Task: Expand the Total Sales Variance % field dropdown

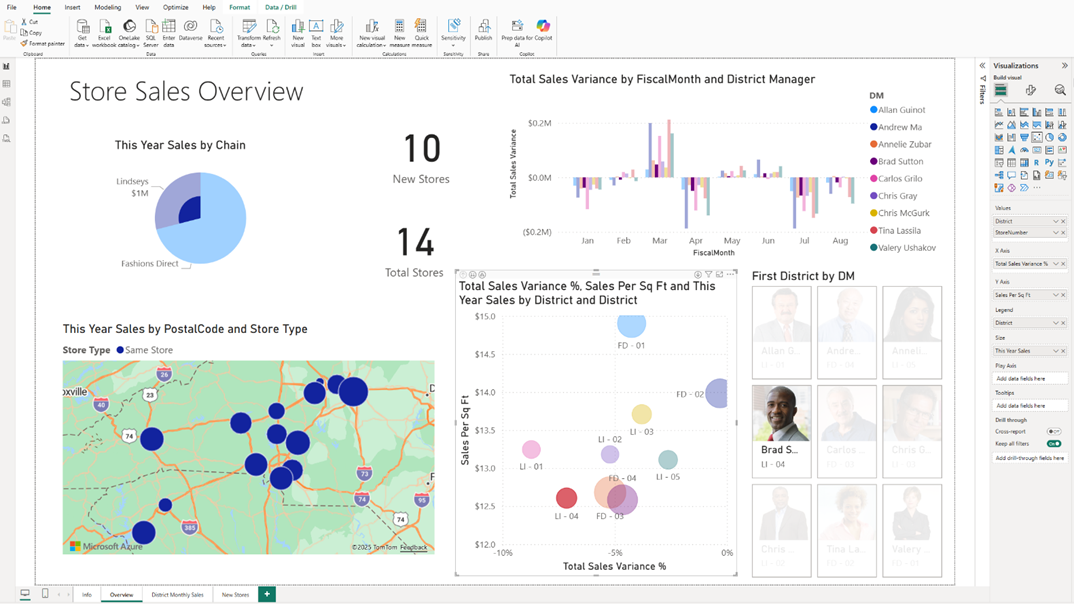Action: coord(1055,264)
